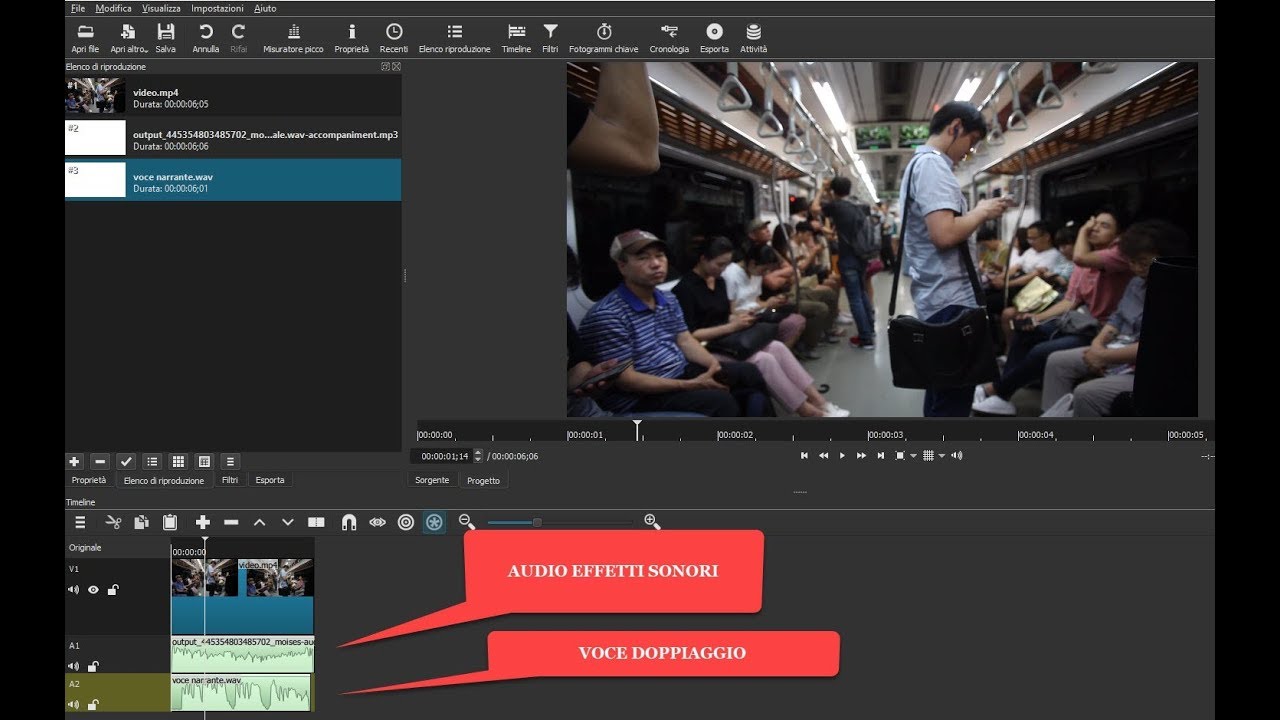Open the Impostazioni menu
The width and height of the screenshot is (1280, 720).
(217, 8)
